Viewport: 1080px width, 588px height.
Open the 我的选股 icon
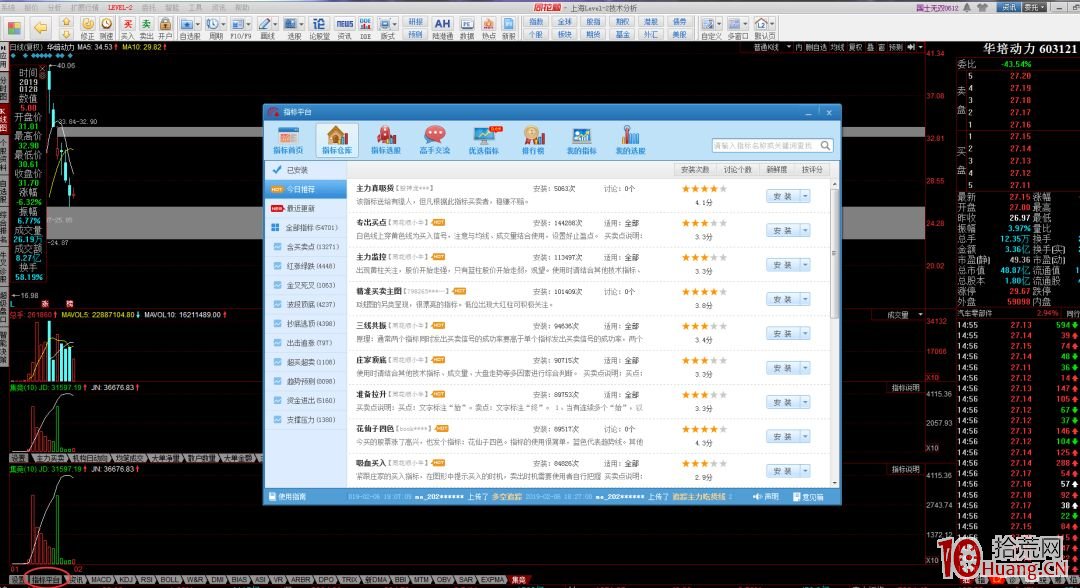click(630, 140)
